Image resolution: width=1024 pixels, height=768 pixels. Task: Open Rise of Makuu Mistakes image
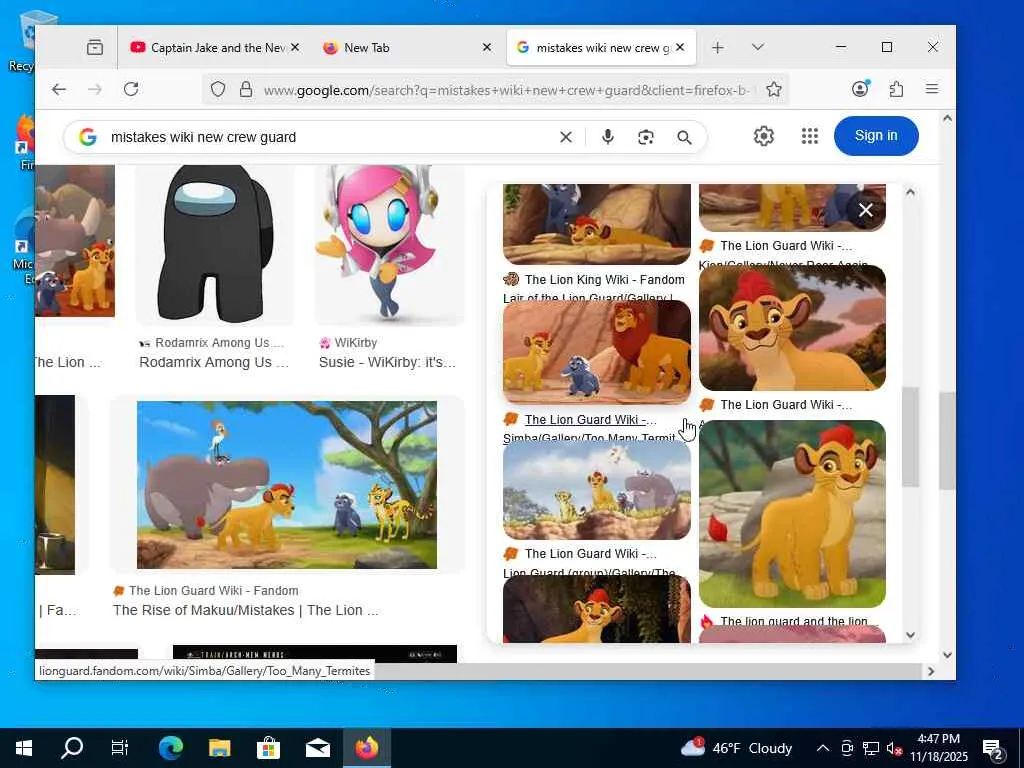tap(287, 485)
